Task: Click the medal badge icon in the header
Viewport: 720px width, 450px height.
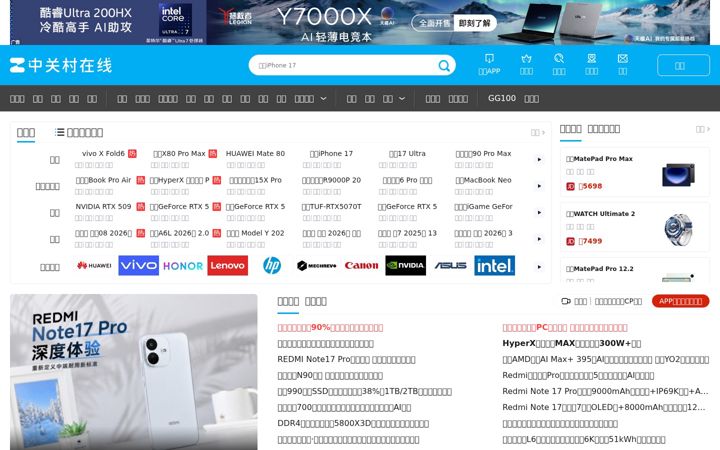Action: pyautogui.click(x=591, y=58)
